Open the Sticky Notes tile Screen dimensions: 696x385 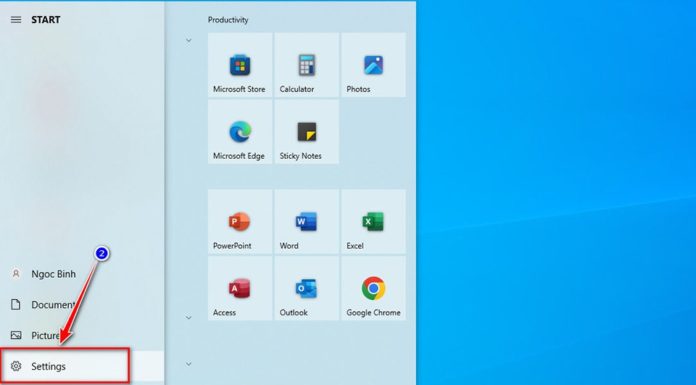[x=307, y=132]
